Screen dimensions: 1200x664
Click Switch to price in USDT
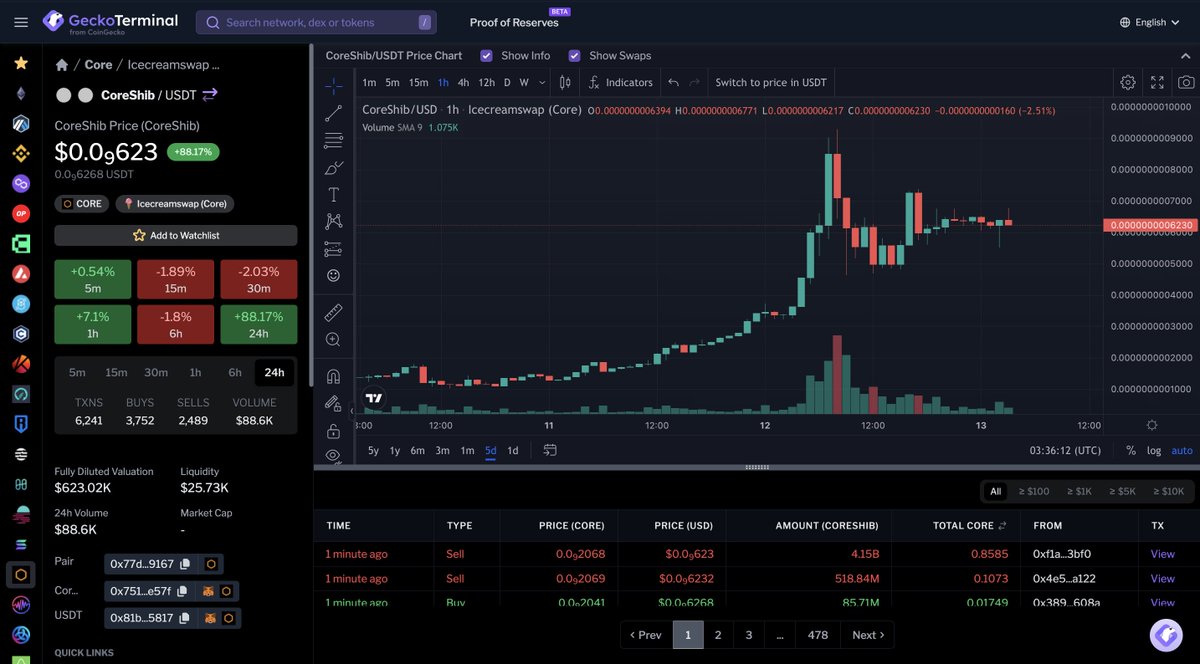point(771,82)
